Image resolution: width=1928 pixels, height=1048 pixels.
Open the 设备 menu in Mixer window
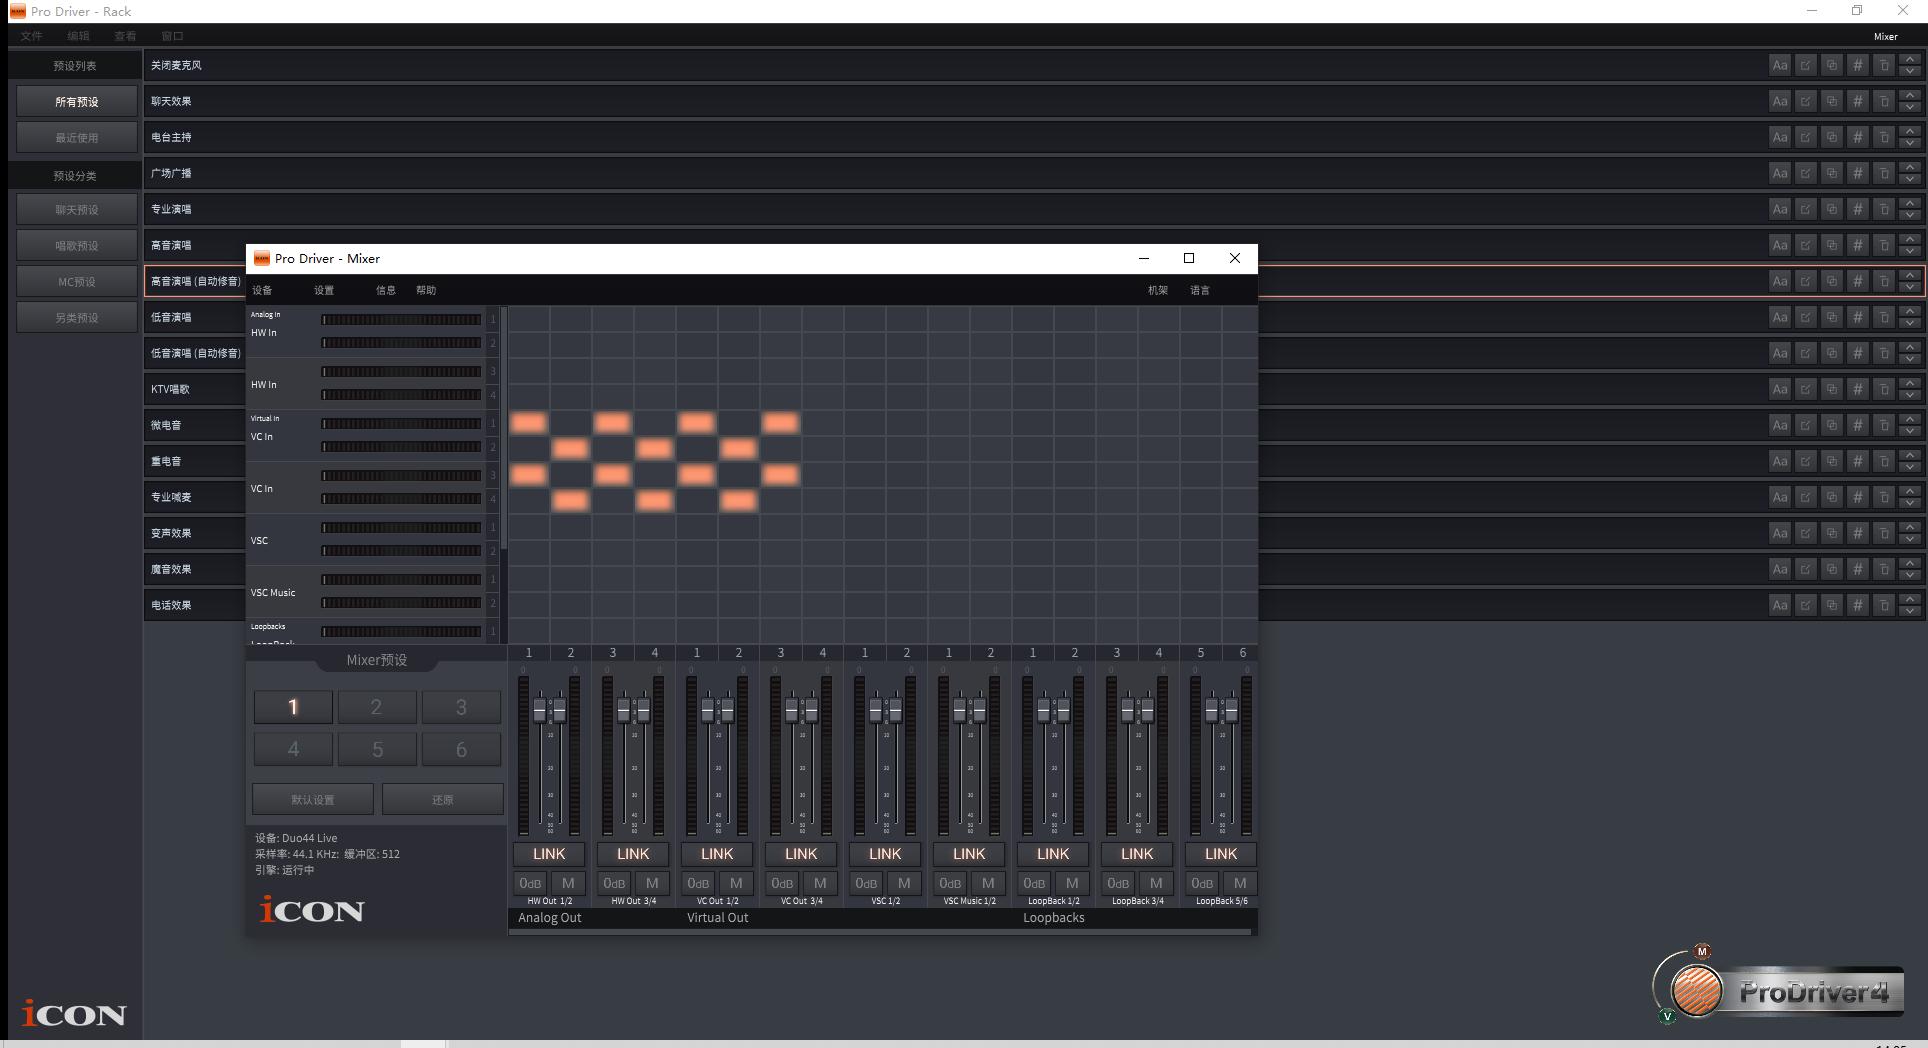tap(262, 290)
